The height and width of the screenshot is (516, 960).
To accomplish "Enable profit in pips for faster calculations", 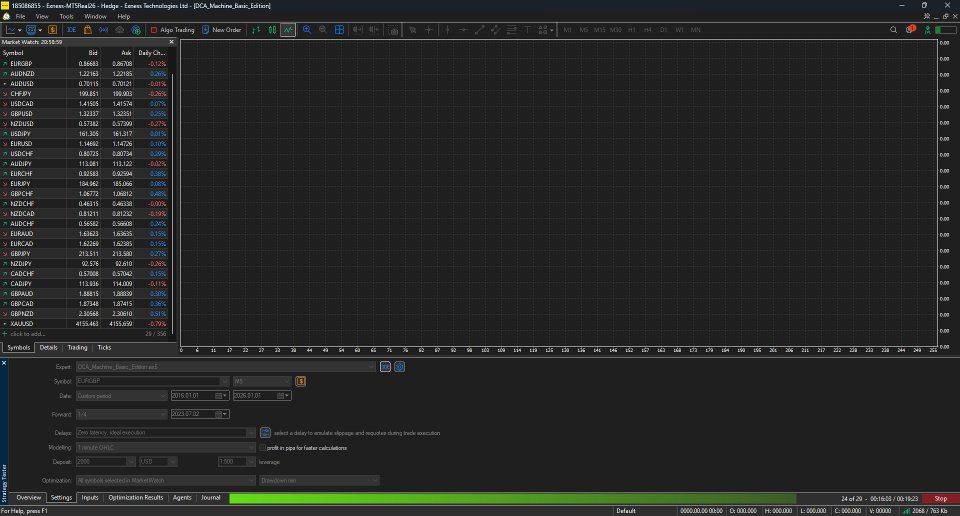I will pos(263,447).
